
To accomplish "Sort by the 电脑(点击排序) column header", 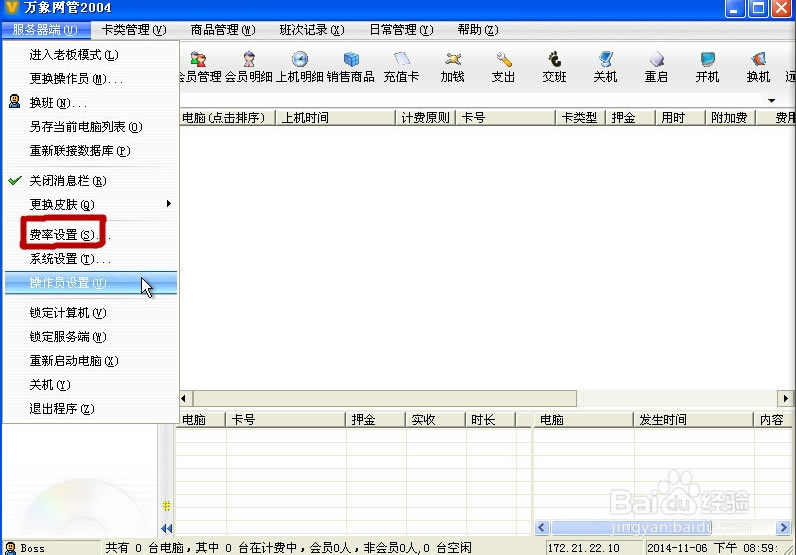I will pyautogui.click(x=223, y=118).
